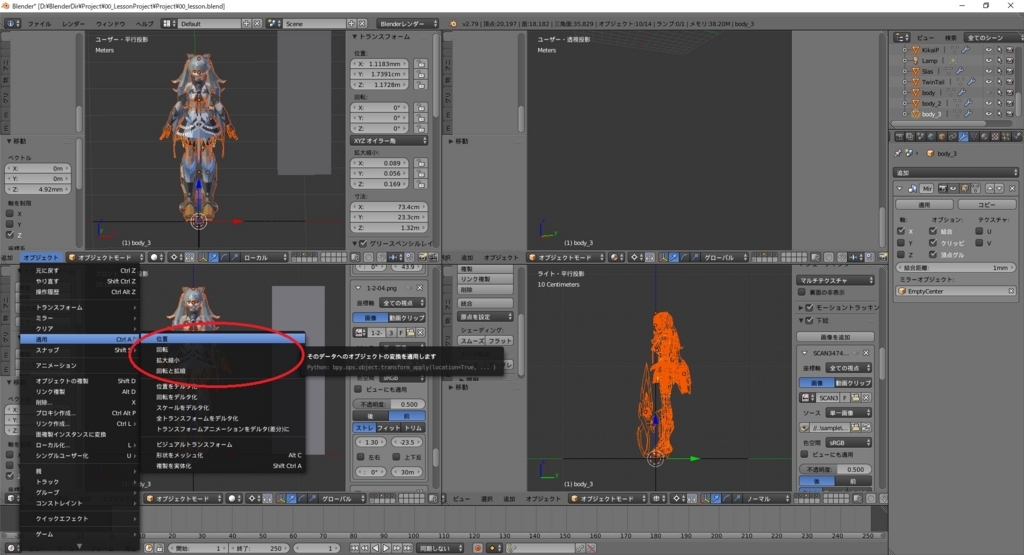Expand the モーショントラッキング panel
This screenshot has height=555, width=1024.
(x=801, y=308)
